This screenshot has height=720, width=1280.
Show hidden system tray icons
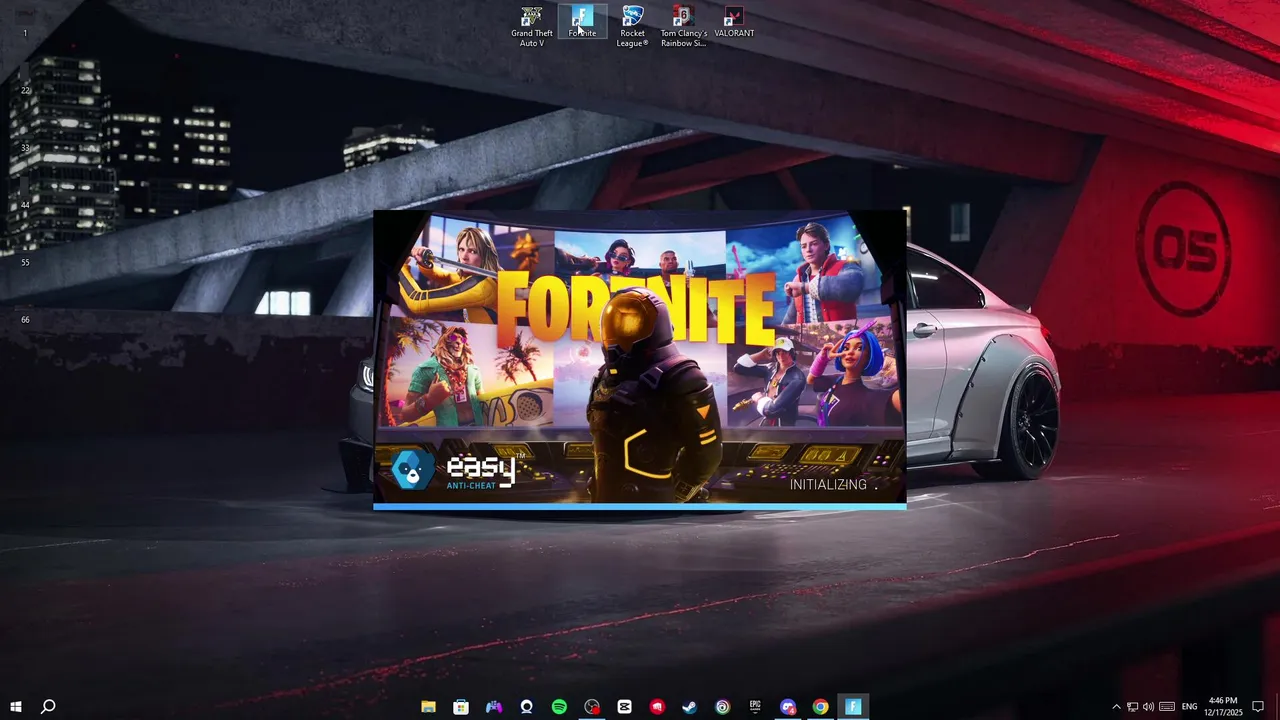1116,707
